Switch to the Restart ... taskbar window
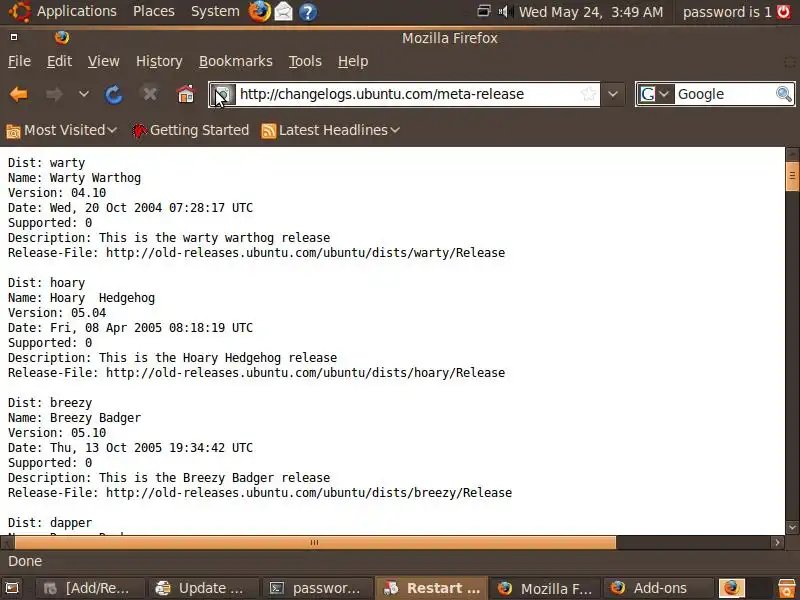 coord(432,588)
